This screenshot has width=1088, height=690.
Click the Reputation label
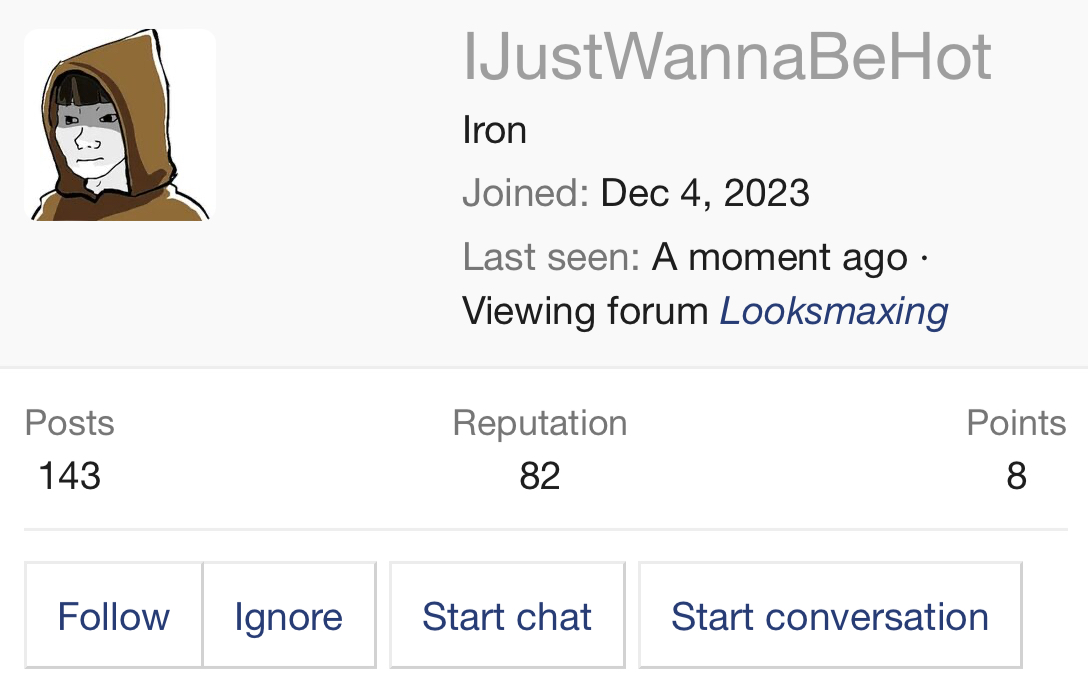coord(540,423)
